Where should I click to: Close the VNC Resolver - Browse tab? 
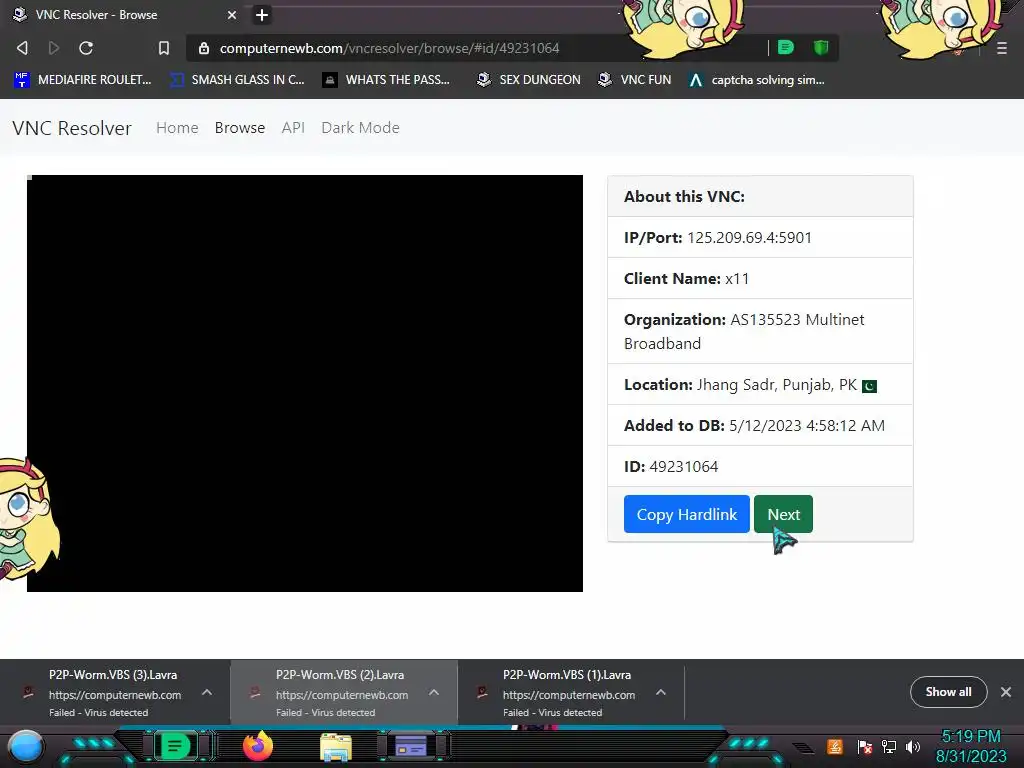pyautogui.click(x=232, y=14)
